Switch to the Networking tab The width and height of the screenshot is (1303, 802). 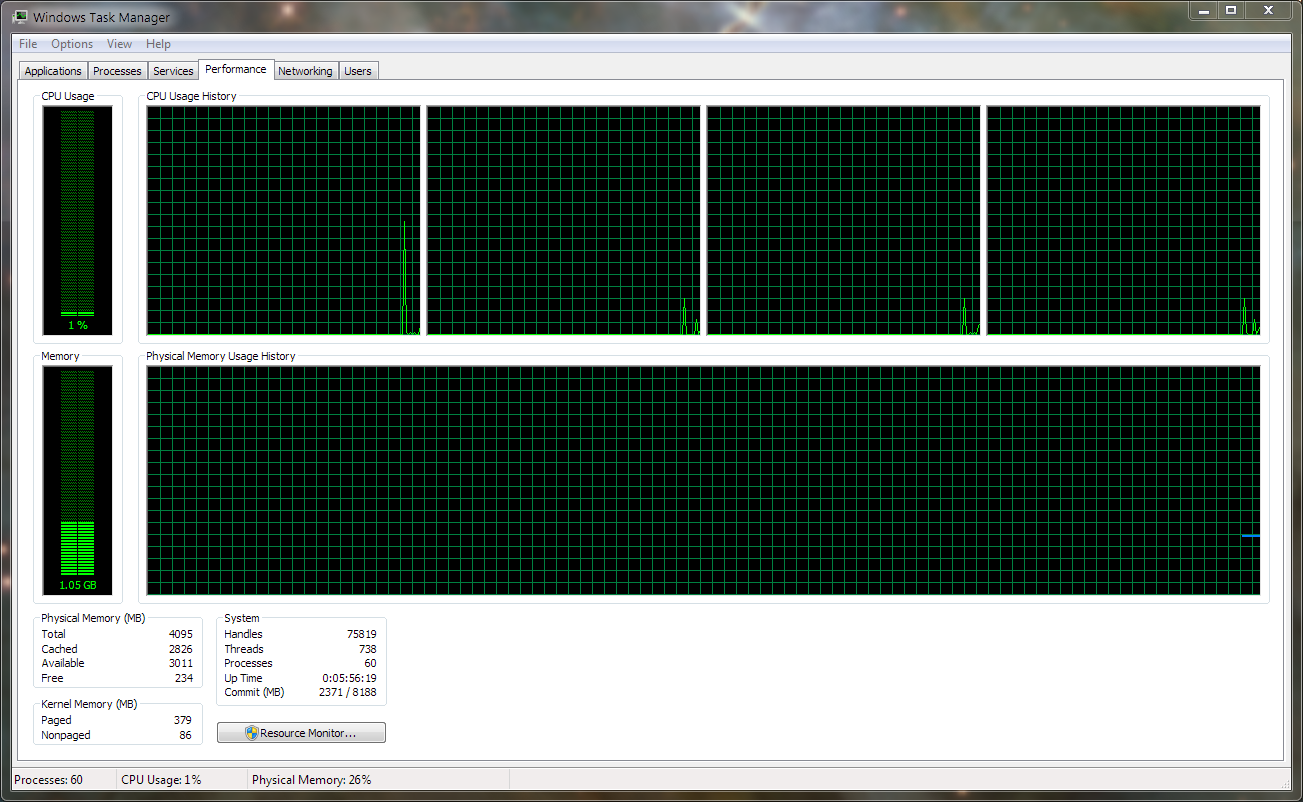pos(305,71)
